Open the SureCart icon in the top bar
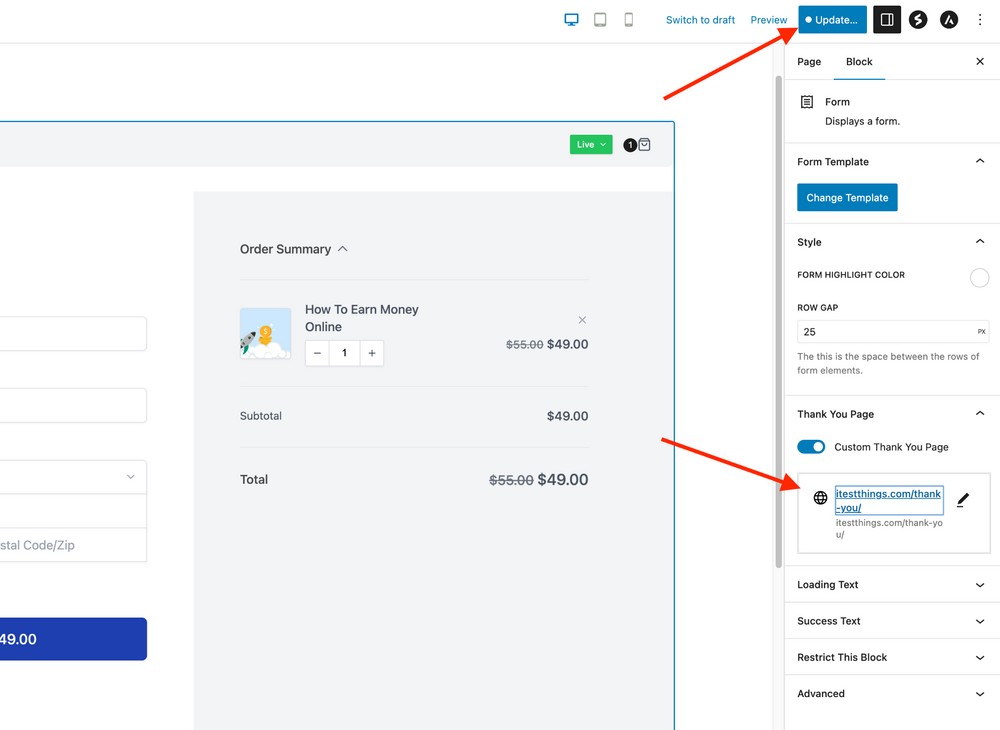The width and height of the screenshot is (1000, 730). [x=918, y=19]
